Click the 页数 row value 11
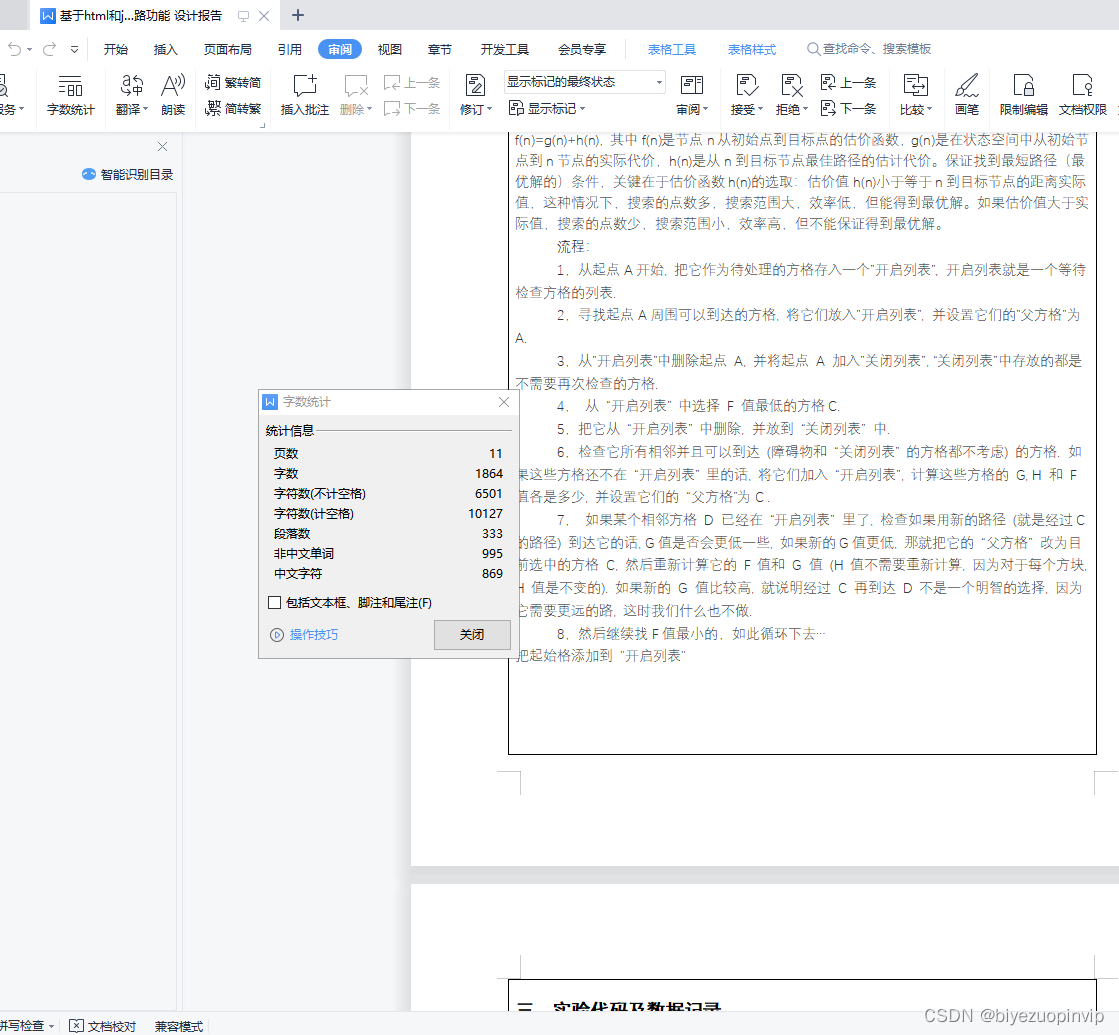This screenshot has height=1035, width=1119. 495,454
